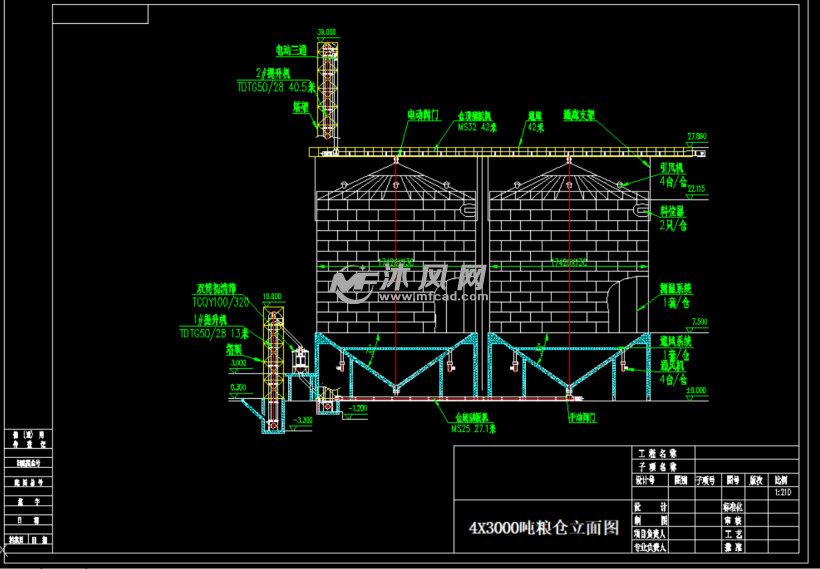820x569 pixels.
Task: Click the tall yellow elevator tower
Action: pyautogui.click(x=326, y=90)
